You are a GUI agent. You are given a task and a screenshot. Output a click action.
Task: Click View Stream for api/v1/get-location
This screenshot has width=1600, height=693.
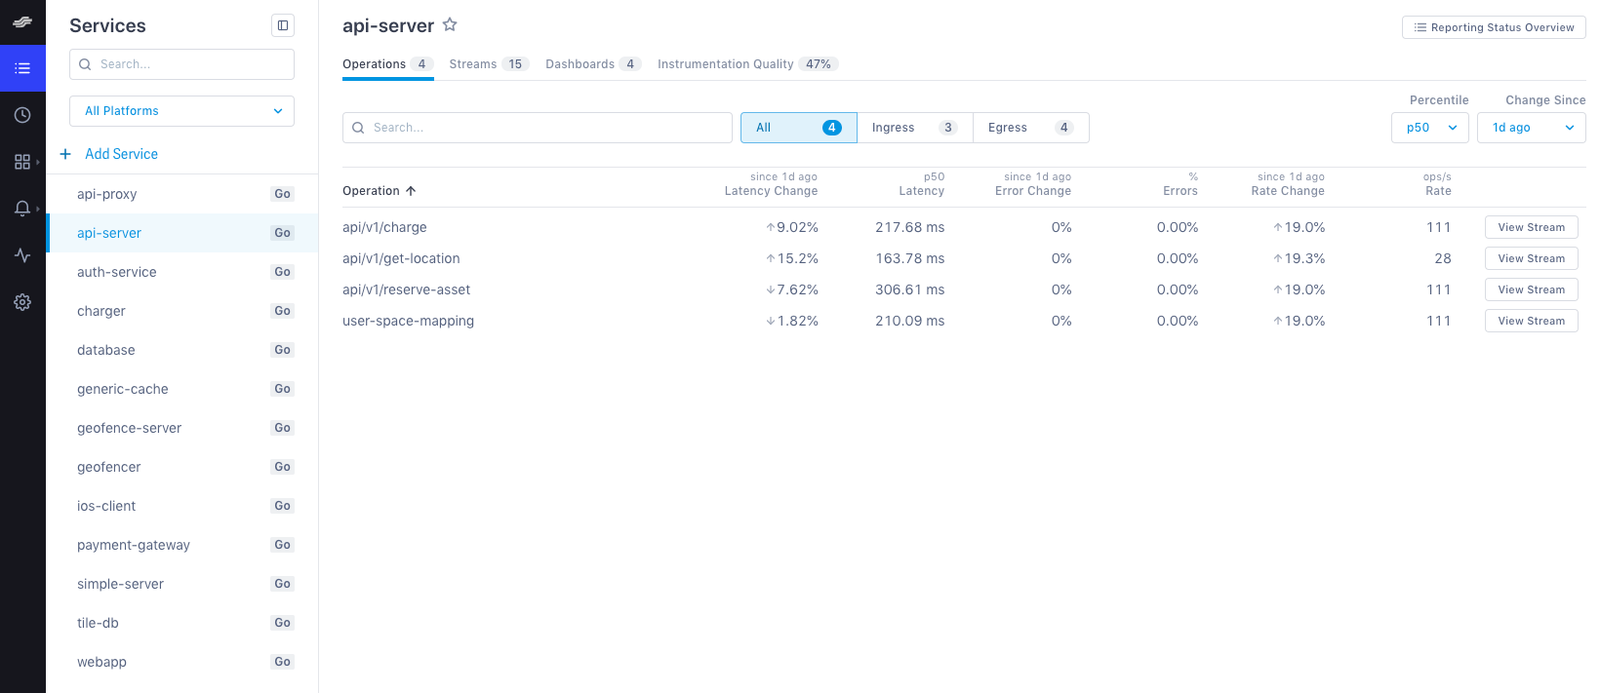(1530, 259)
